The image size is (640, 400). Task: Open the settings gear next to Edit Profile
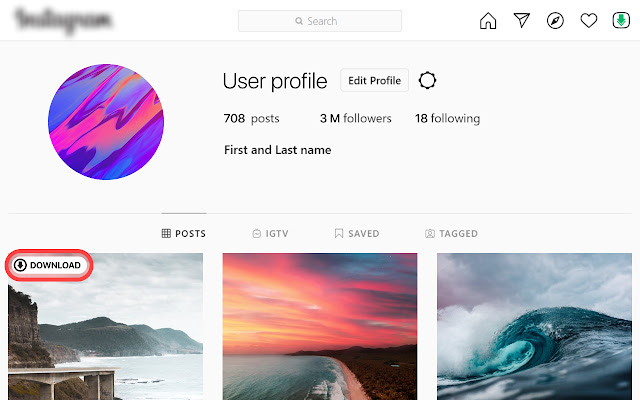427,80
